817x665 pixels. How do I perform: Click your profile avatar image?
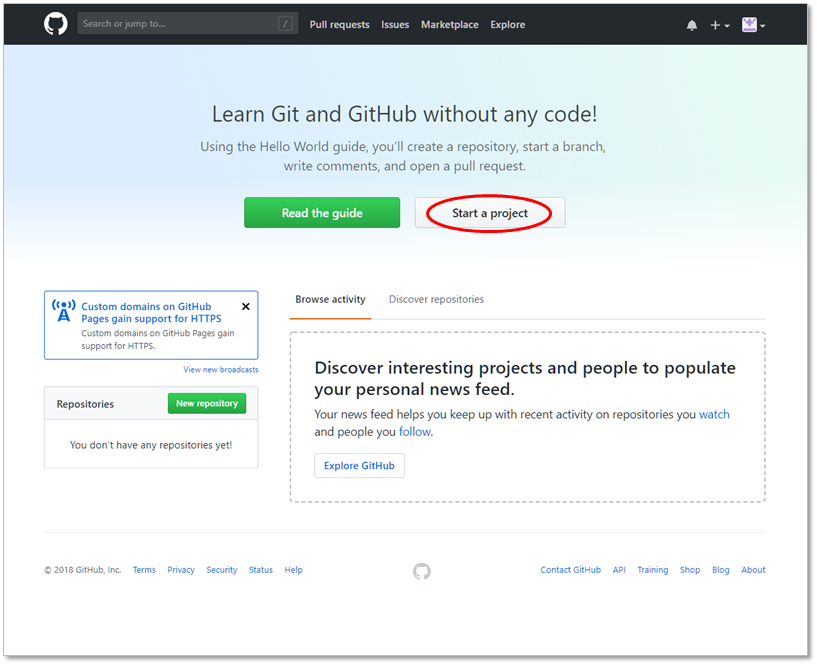click(748, 24)
